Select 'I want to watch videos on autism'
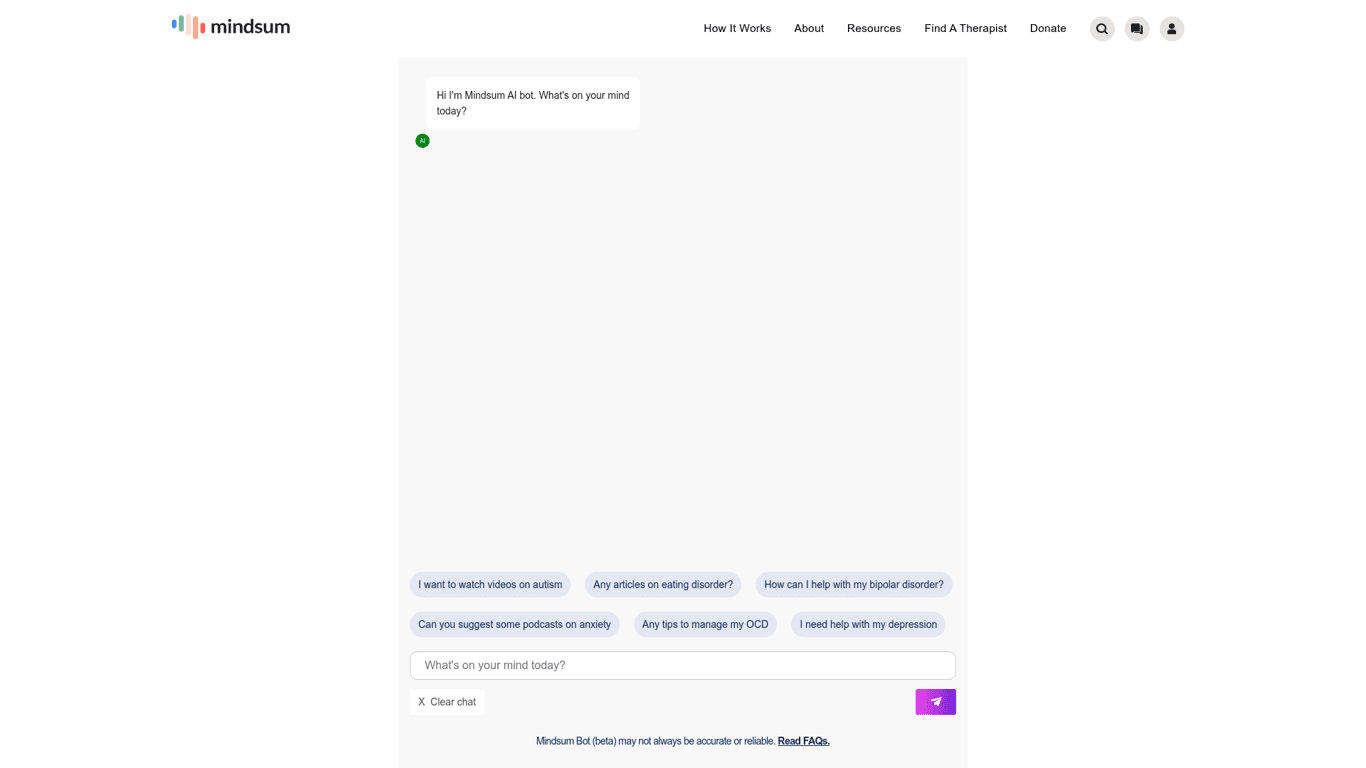Image resolution: width=1366 pixels, height=768 pixels. tap(490, 585)
